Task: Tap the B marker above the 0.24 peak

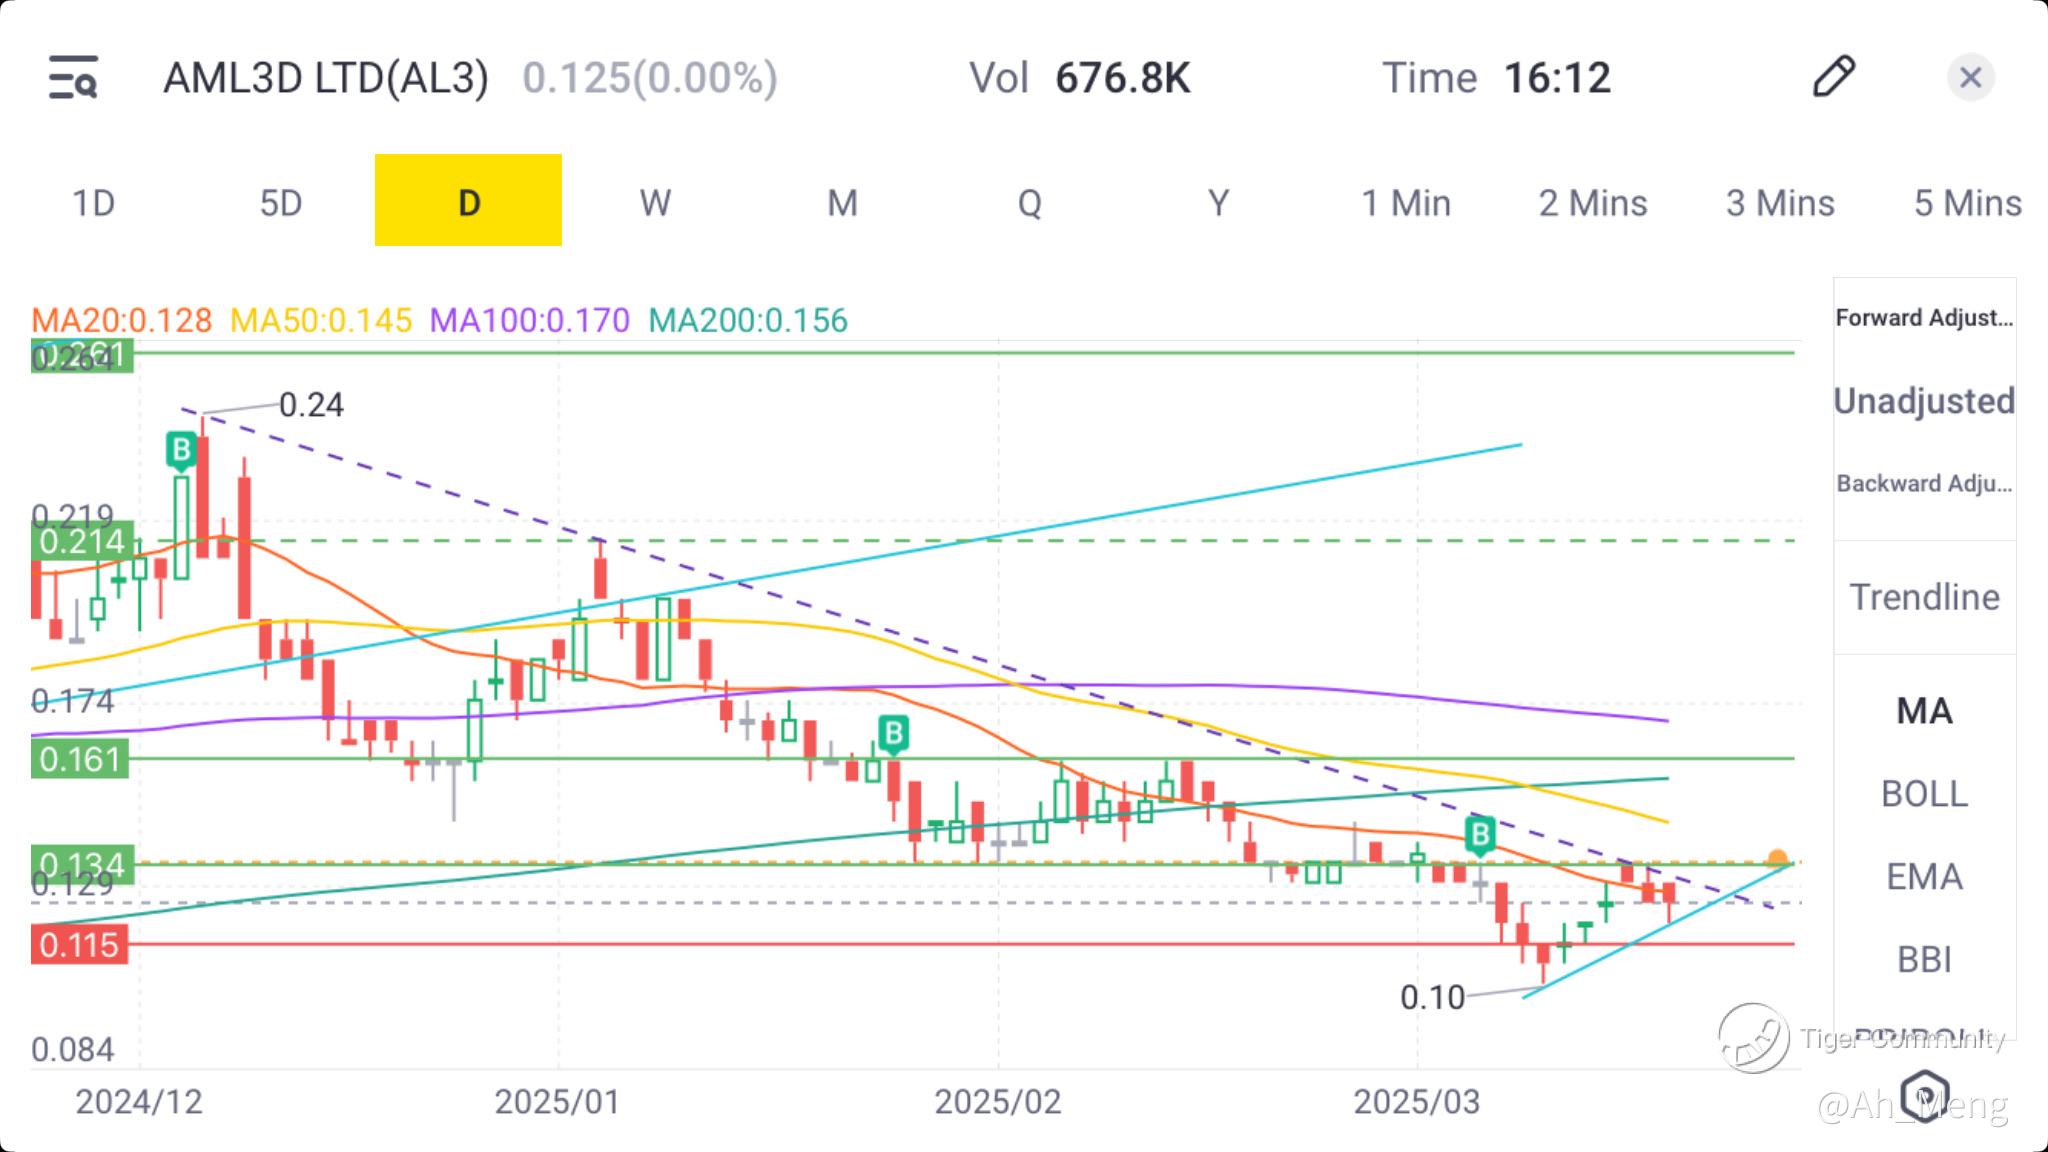Action: [x=181, y=449]
